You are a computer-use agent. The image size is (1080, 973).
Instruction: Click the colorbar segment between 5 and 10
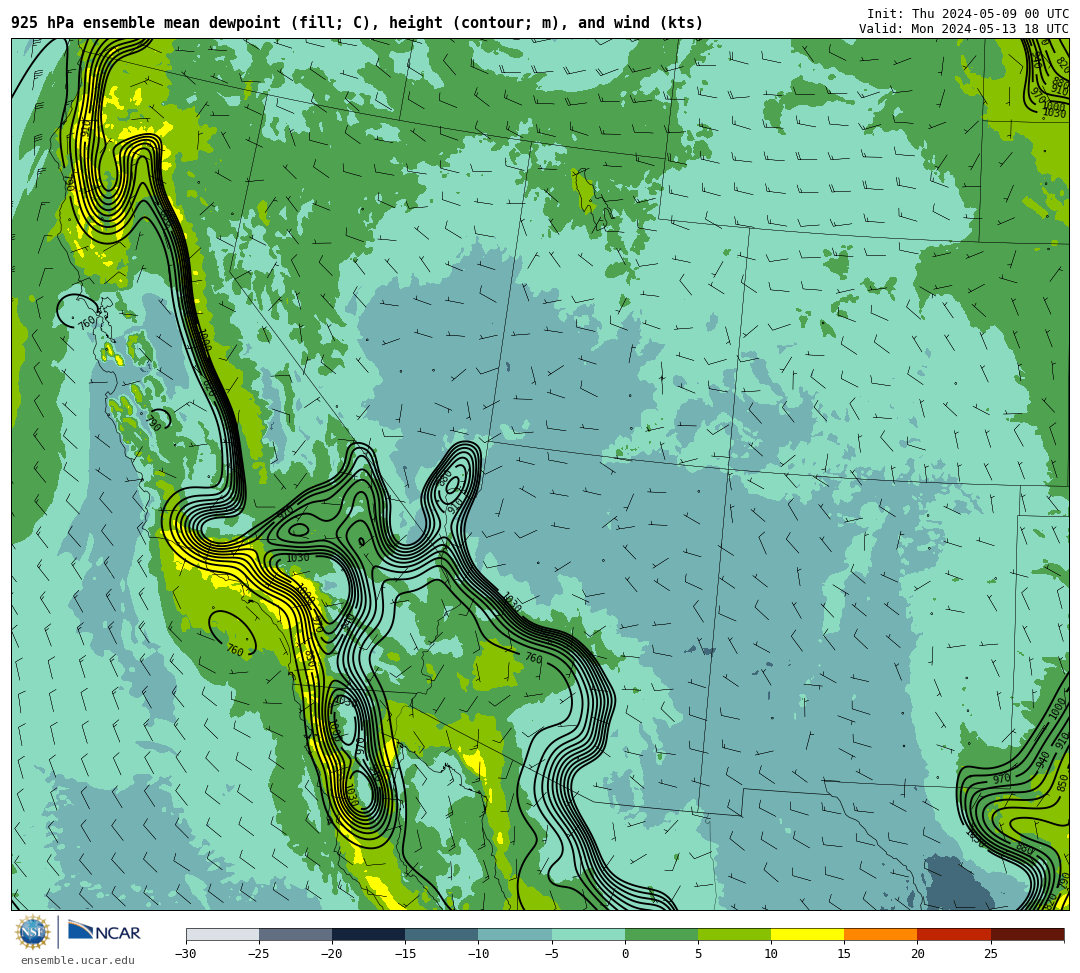(734, 934)
